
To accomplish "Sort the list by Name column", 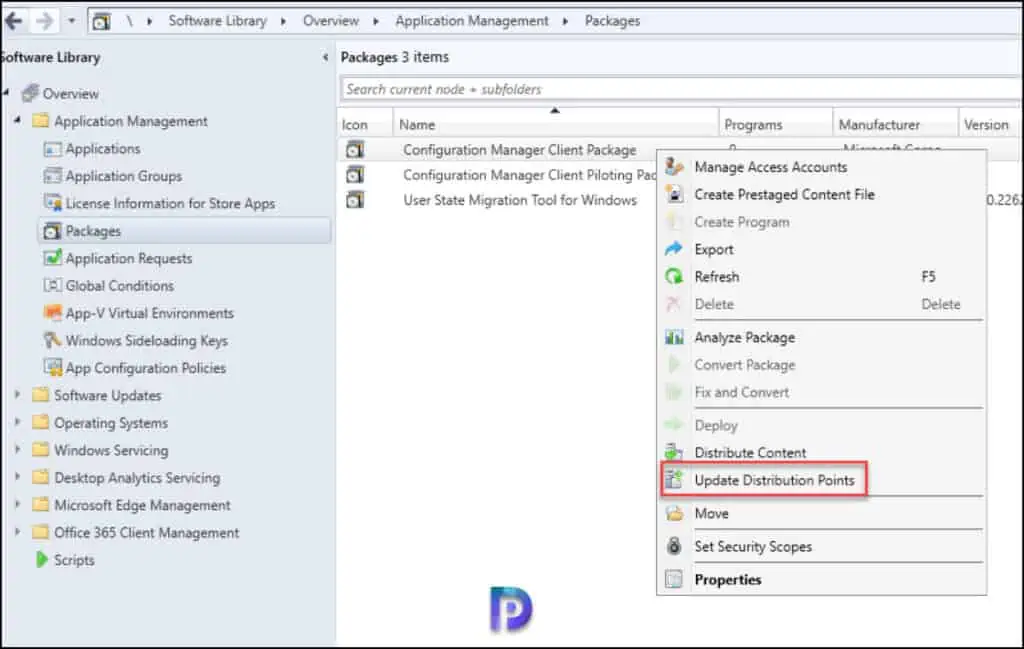I will pos(555,124).
